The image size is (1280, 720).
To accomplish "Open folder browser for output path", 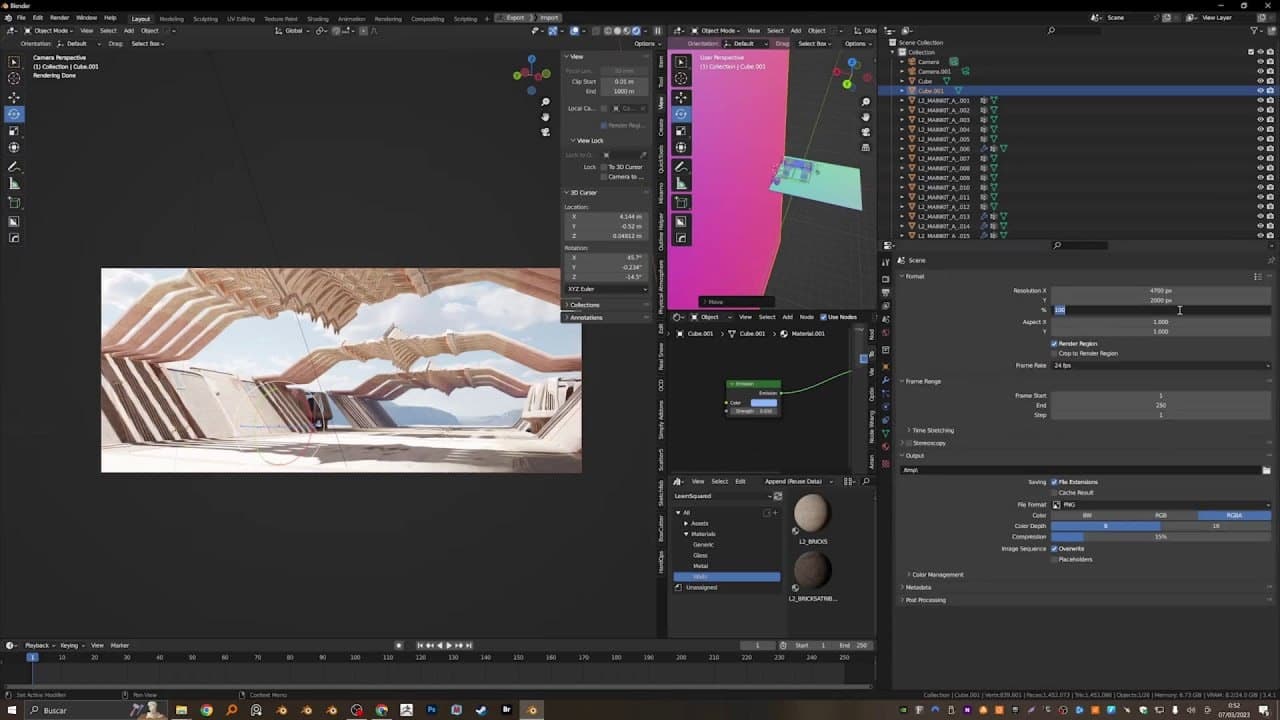I will click(1266, 470).
